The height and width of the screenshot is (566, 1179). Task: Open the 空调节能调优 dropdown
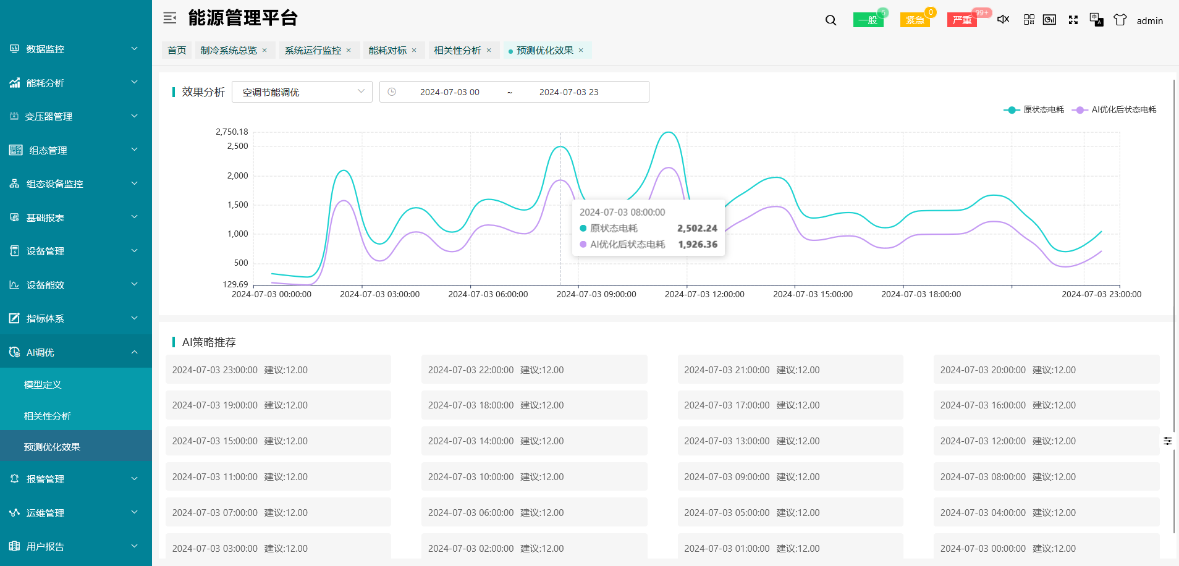coord(302,92)
